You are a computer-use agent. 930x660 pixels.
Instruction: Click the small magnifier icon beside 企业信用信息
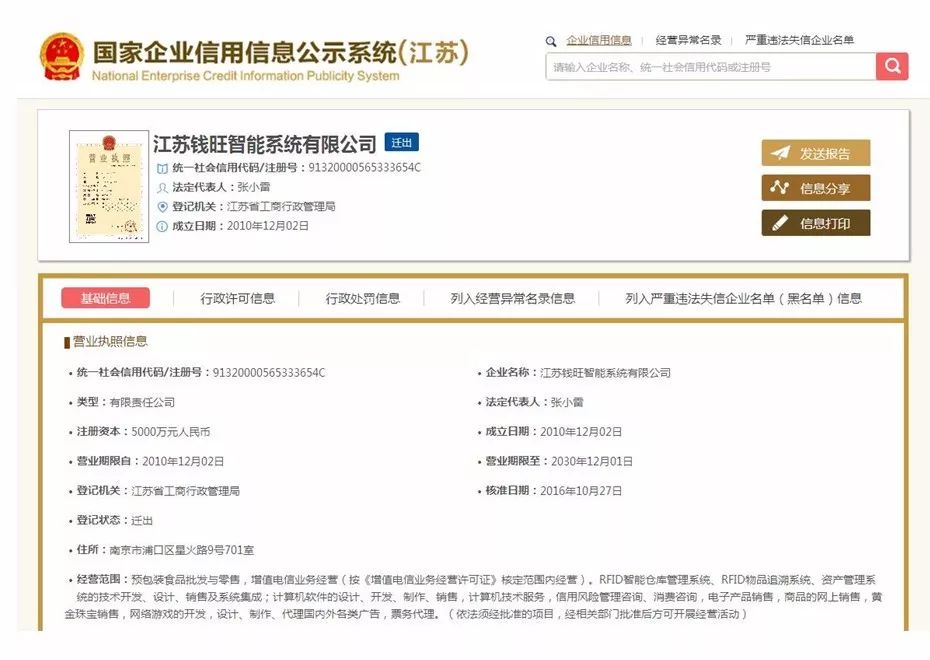click(x=551, y=41)
